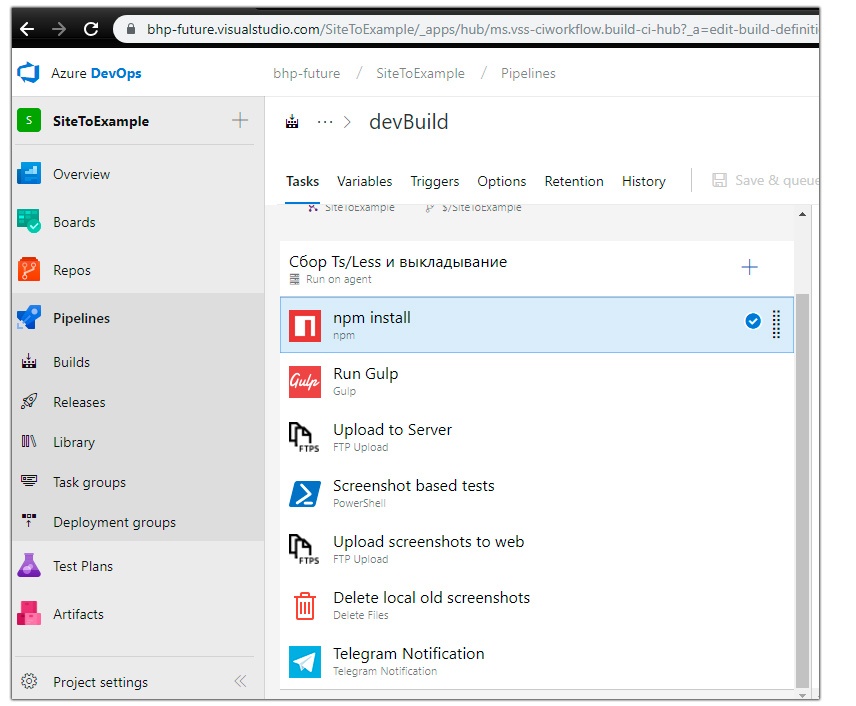The height and width of the screenshot is (706, 856).
Task: Add a task with the plus button
Action: pos(749,268)
